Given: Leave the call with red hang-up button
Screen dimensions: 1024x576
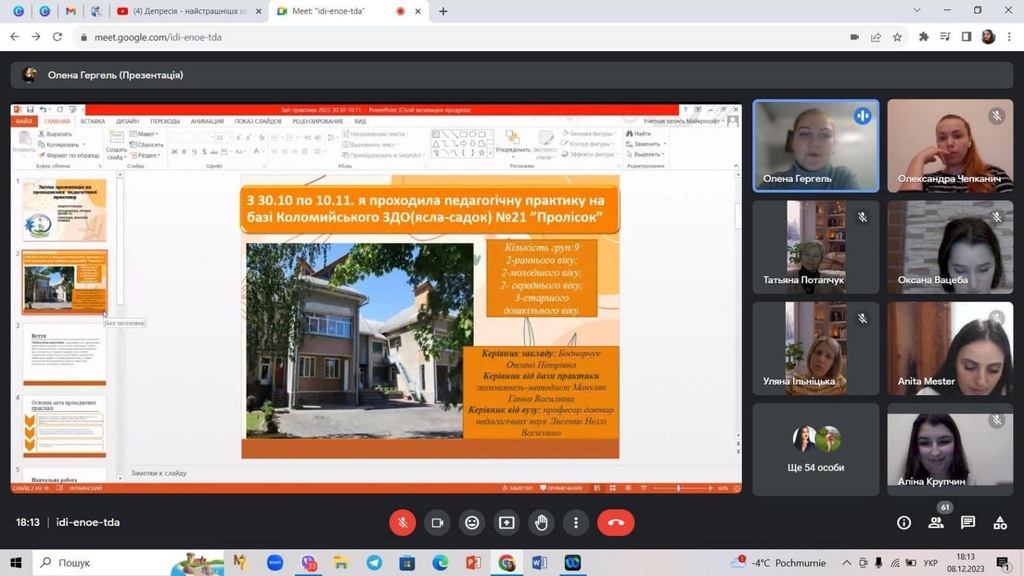Looking at the screenshot, I should click(615, 522).
